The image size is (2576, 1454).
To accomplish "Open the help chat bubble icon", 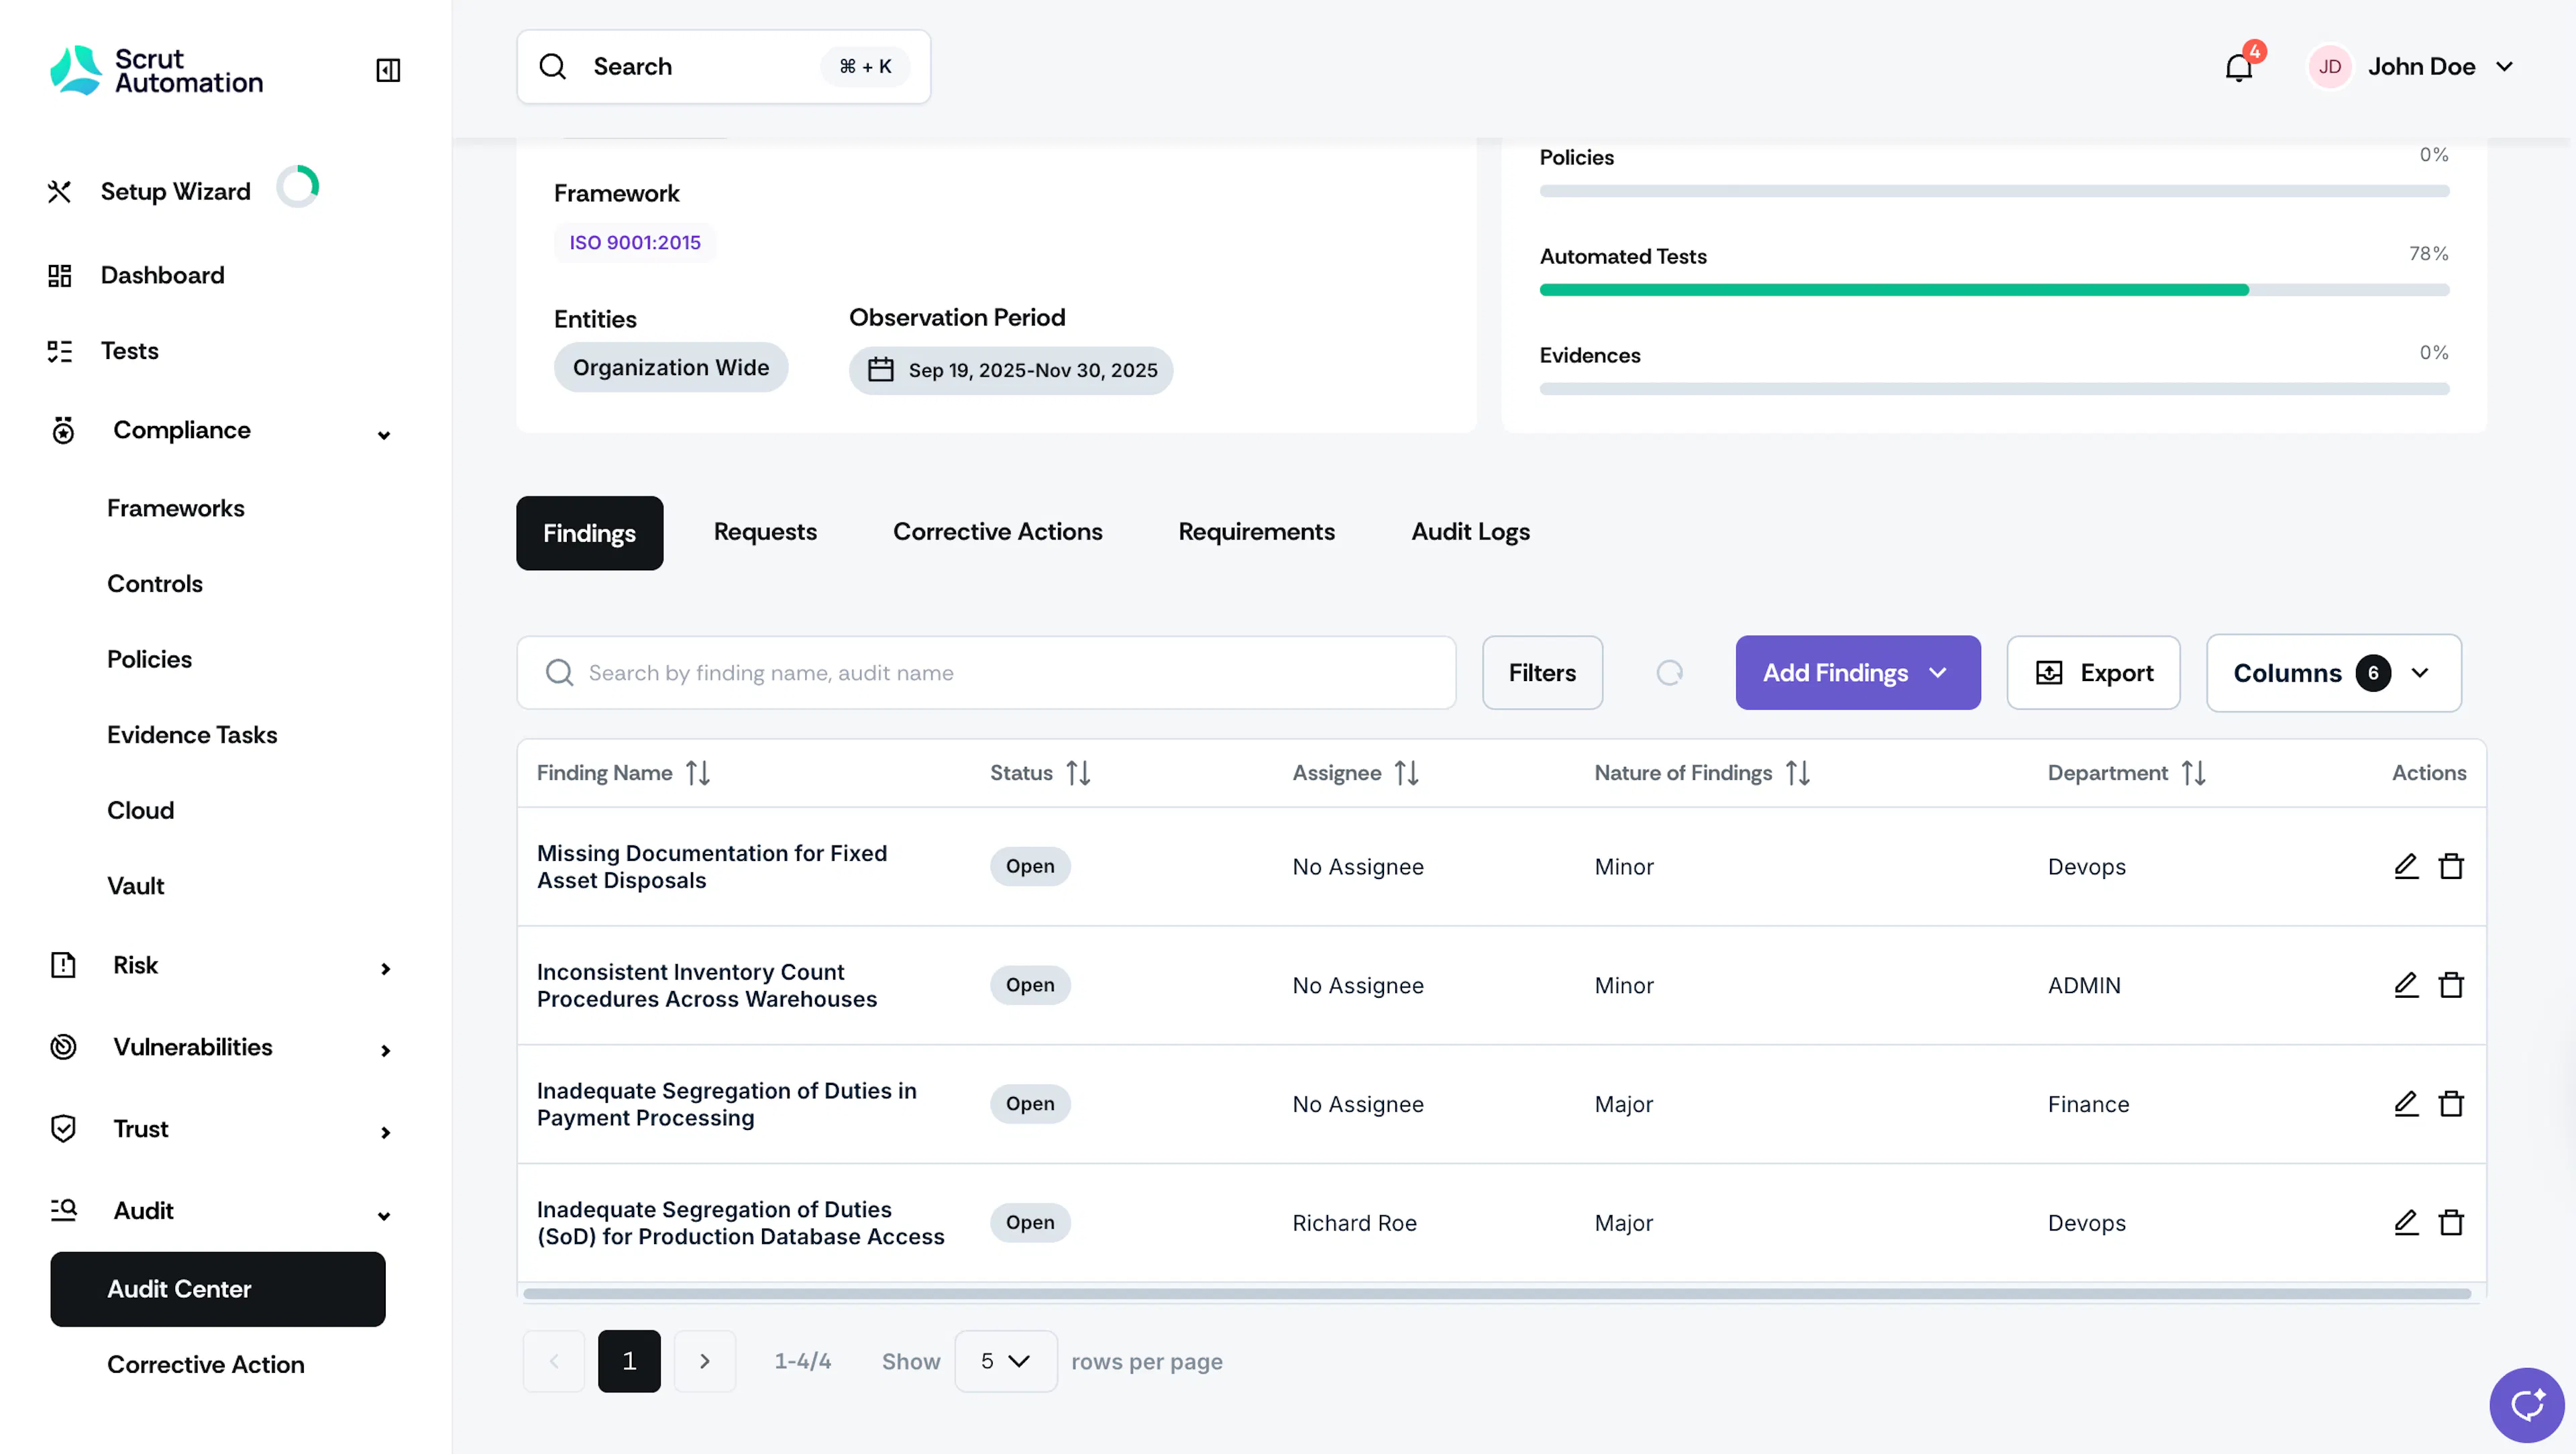I will 2526,1405.
